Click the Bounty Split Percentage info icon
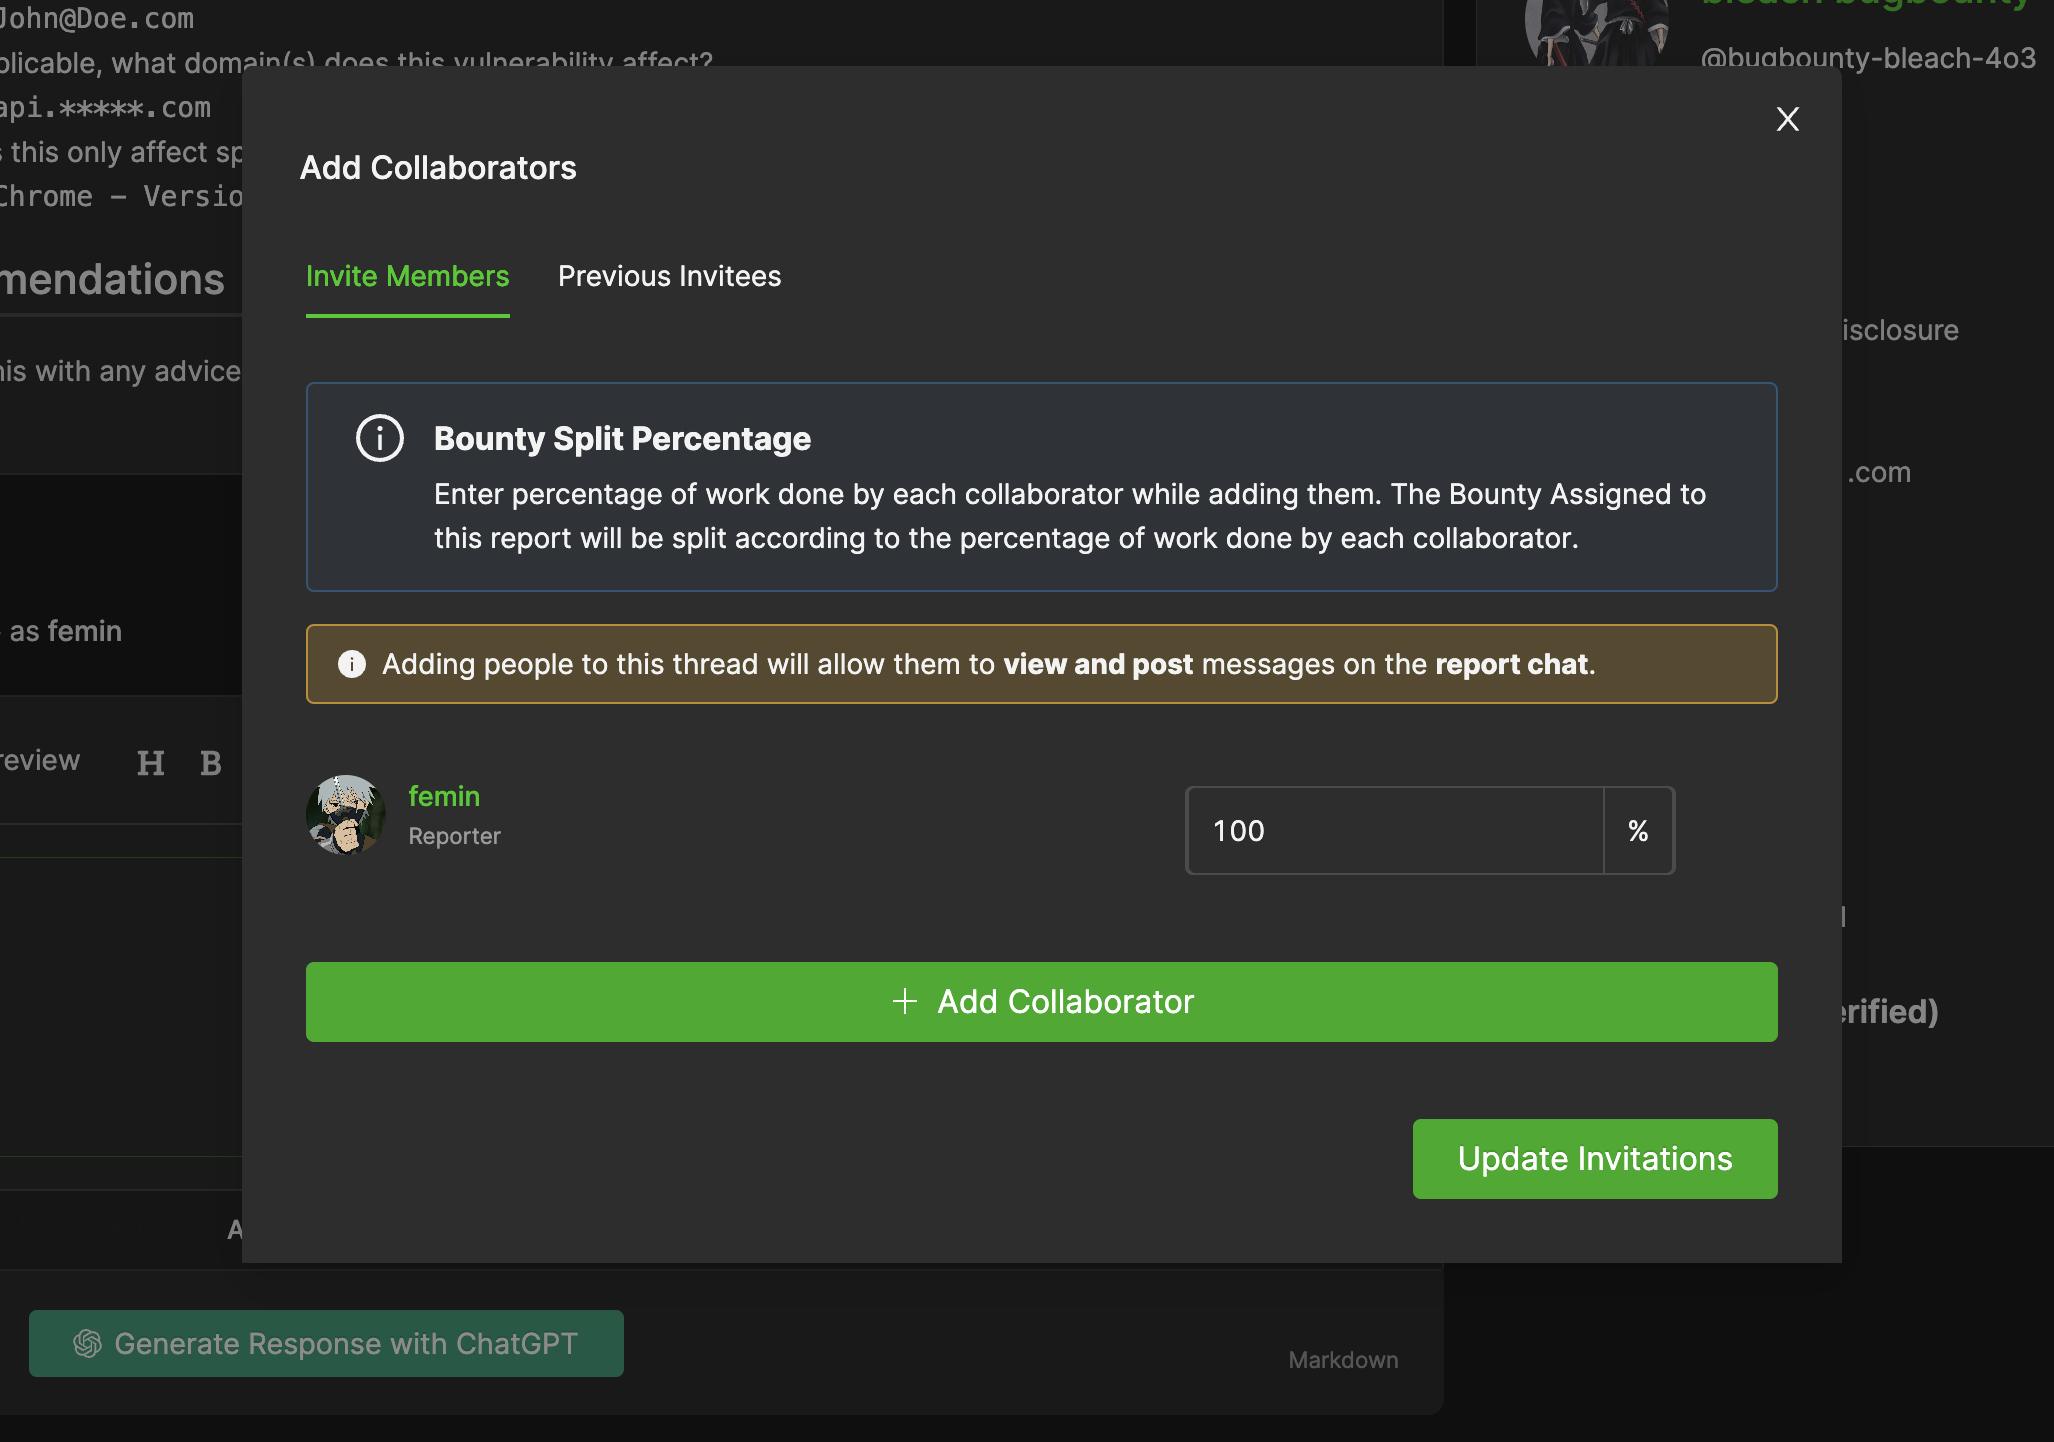The width and height of the screenshot is (2054, 1442). tap(380, 438)
